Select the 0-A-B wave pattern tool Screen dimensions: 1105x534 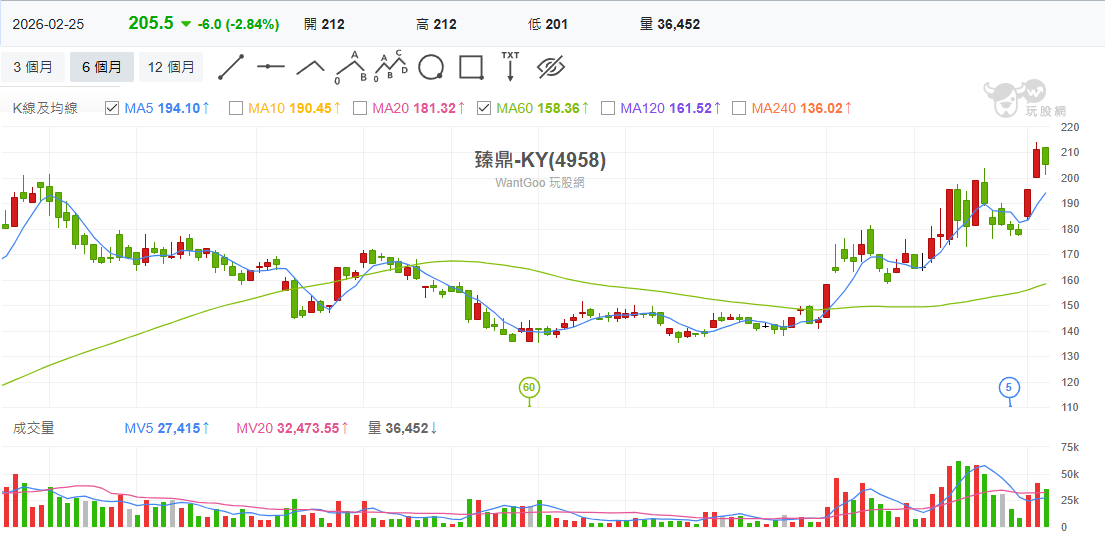point(350,67)
